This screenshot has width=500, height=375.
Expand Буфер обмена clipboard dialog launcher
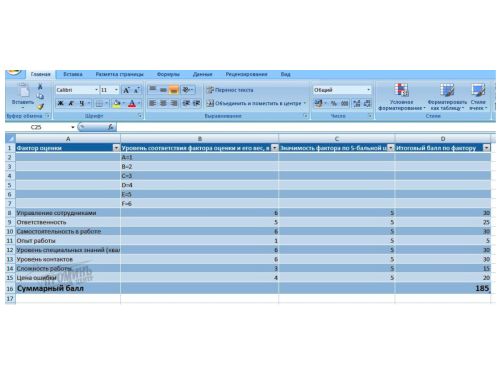[x=48, y=116]
